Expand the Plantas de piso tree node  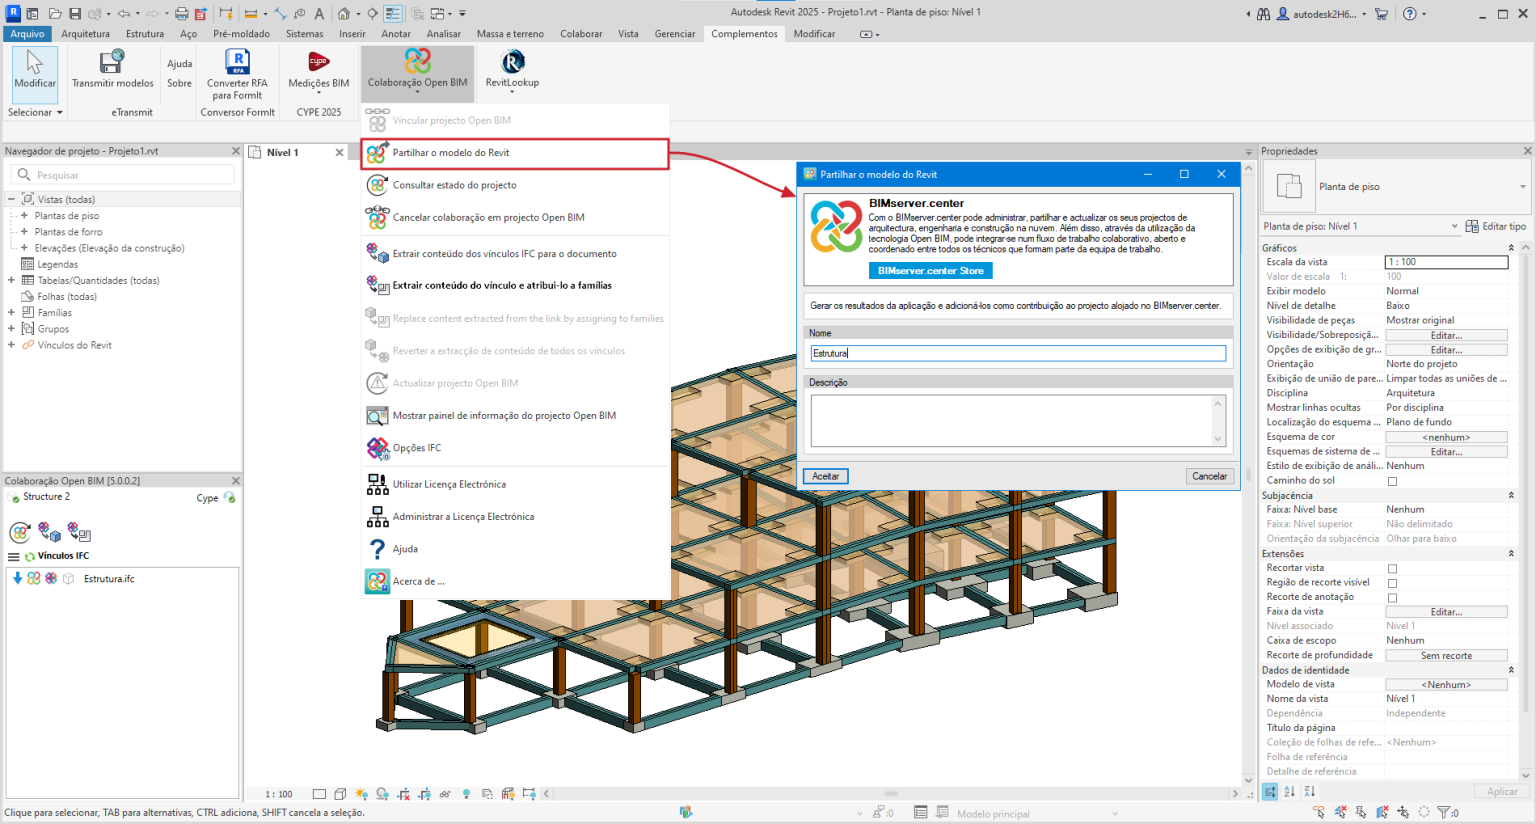click(24, 216)
